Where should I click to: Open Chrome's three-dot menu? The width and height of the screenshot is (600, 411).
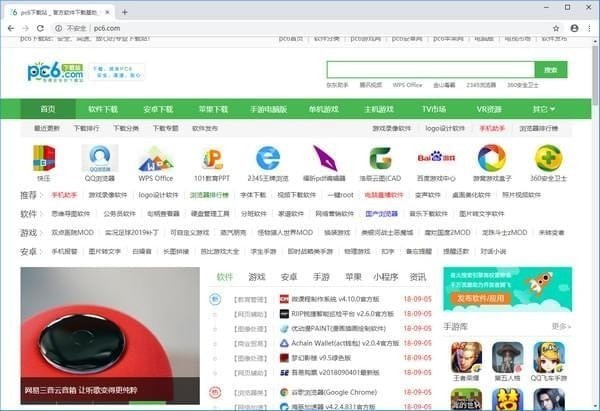[x=589, y=28]
